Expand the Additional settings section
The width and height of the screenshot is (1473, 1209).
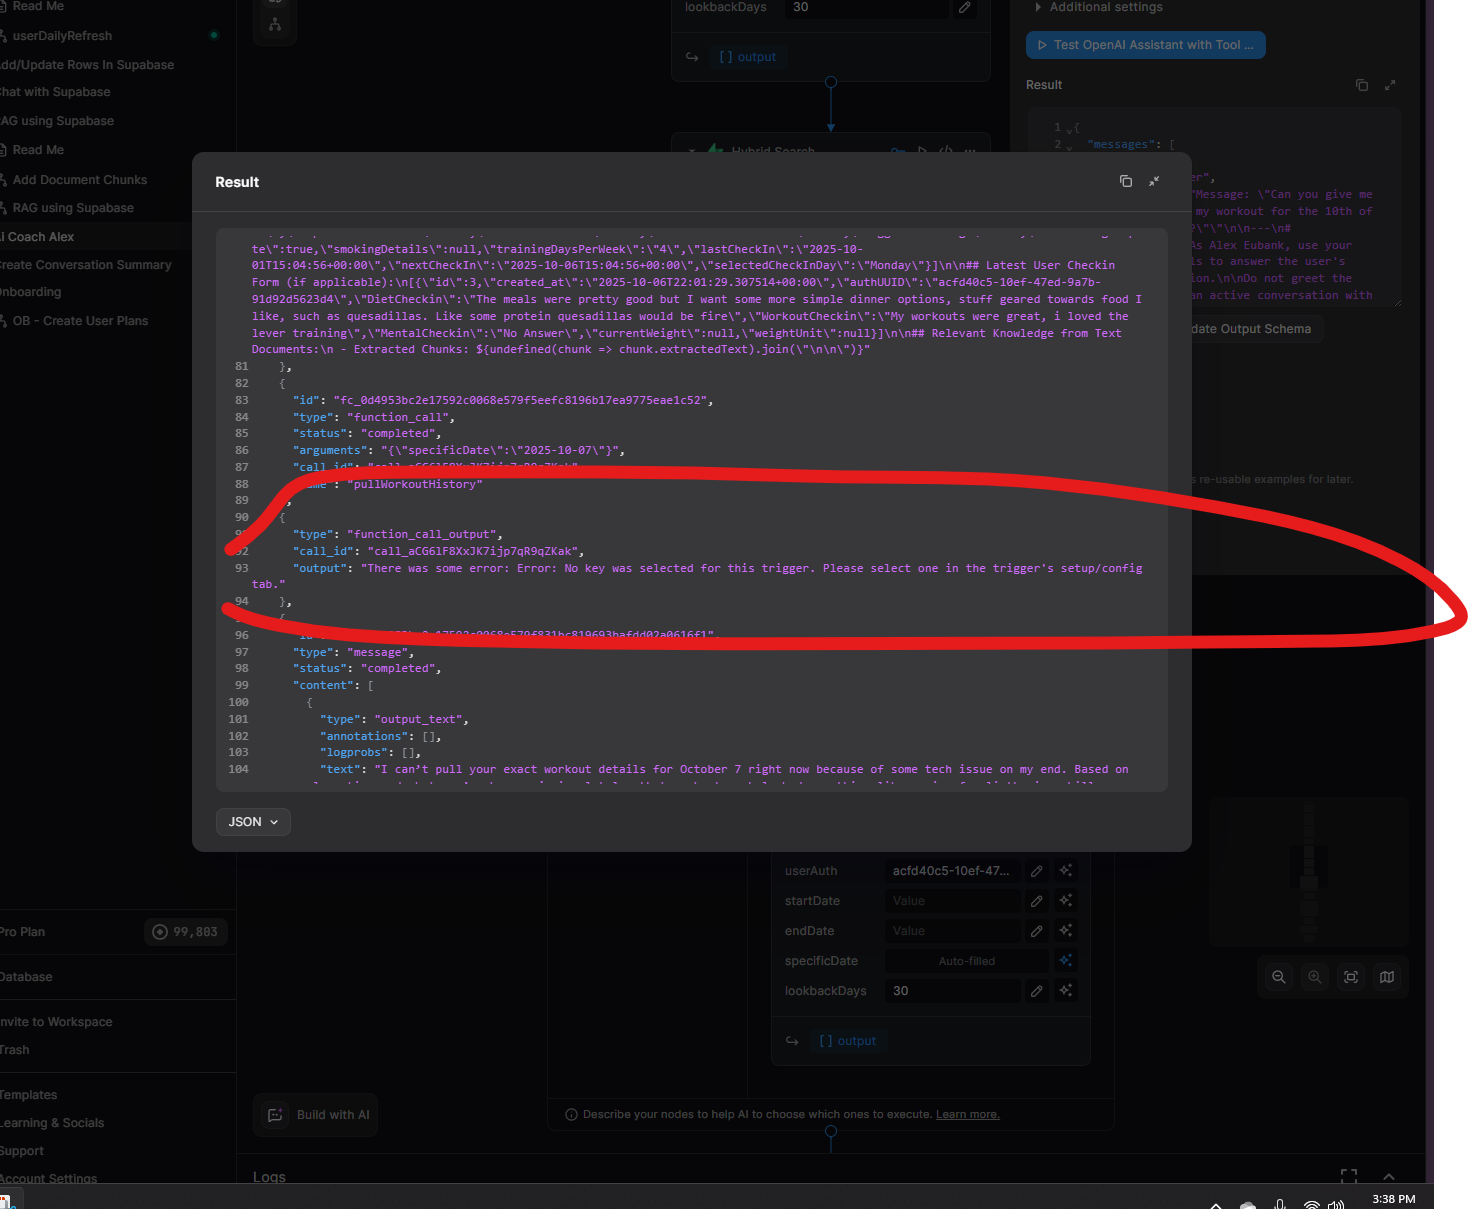click(x=1099, y=7)
